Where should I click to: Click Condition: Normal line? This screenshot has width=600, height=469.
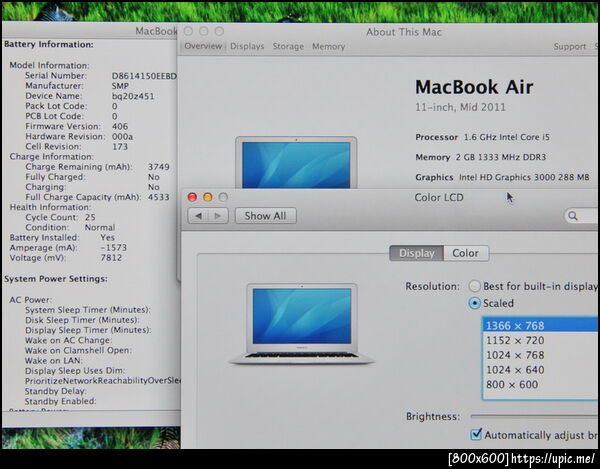click(x=70, y=227)
